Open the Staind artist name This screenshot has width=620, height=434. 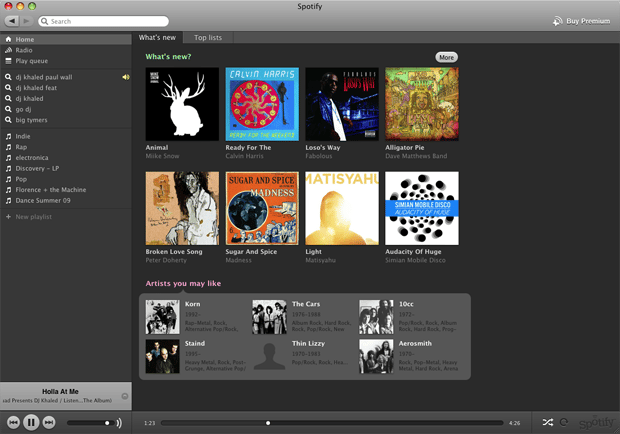point(195,343)
